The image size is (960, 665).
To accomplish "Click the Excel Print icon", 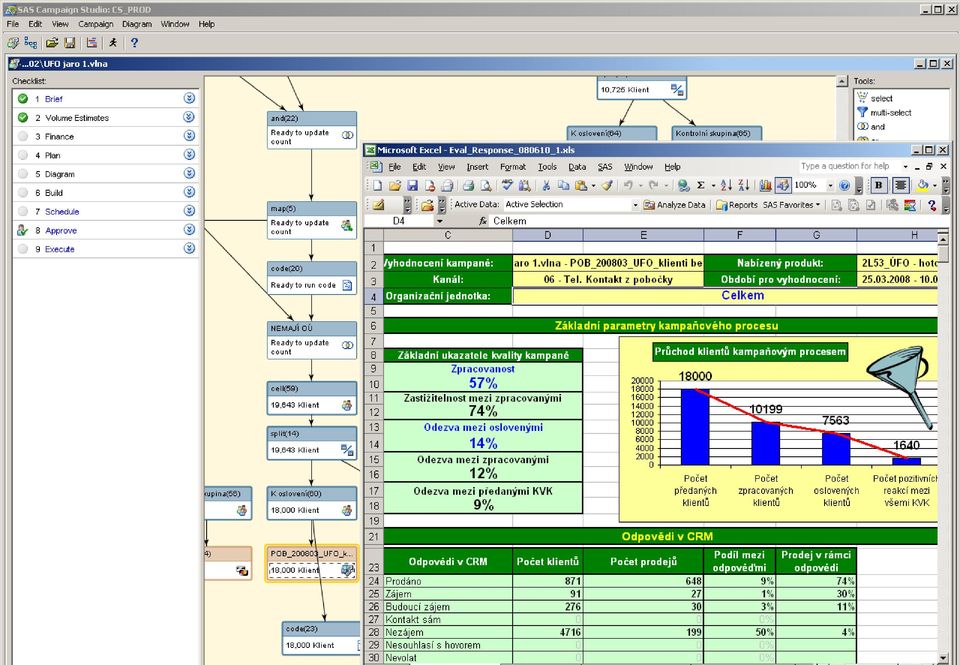I will 468,186.
